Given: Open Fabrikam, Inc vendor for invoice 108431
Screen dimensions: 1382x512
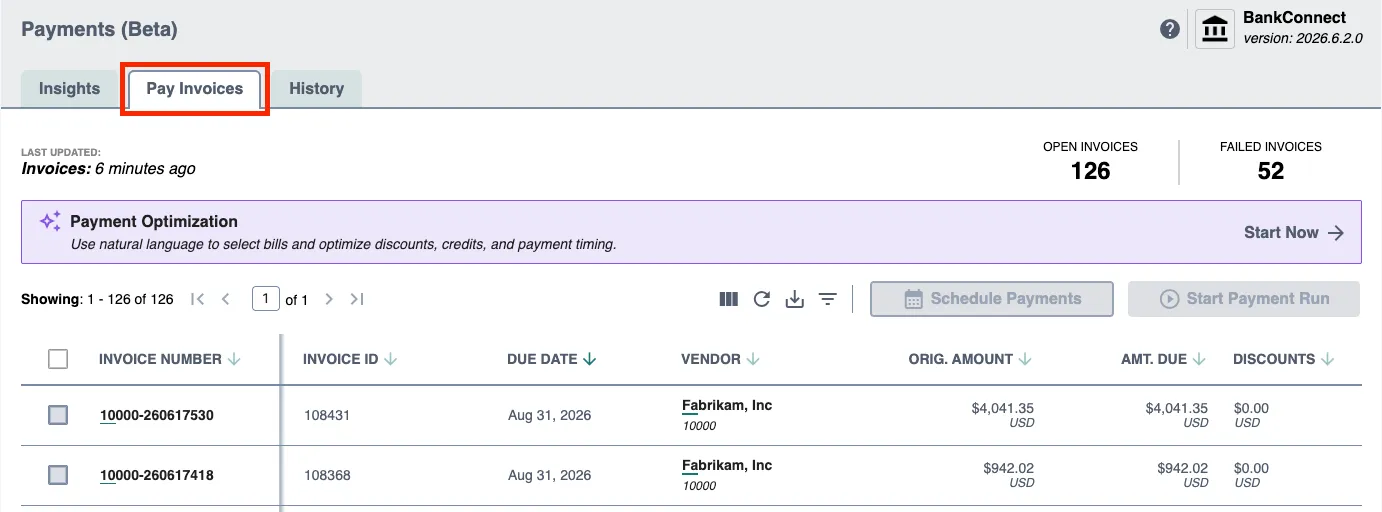Looking at the screenshot, I should coord(727,405).
